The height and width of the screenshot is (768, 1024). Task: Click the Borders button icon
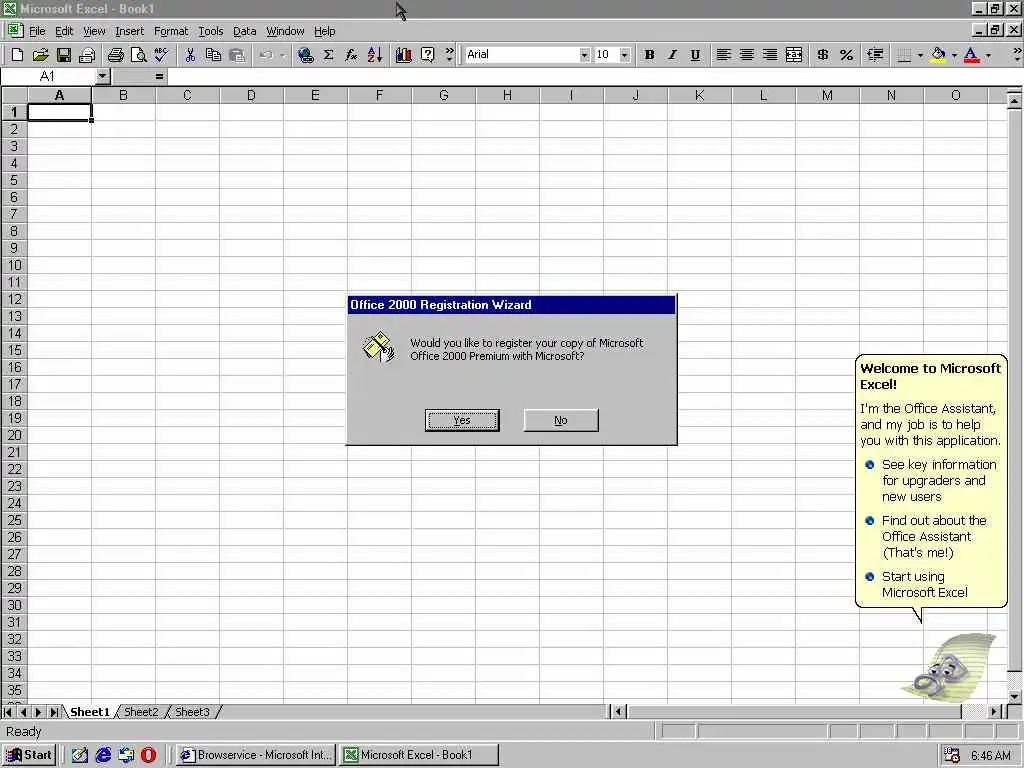[x=904, y=56]
